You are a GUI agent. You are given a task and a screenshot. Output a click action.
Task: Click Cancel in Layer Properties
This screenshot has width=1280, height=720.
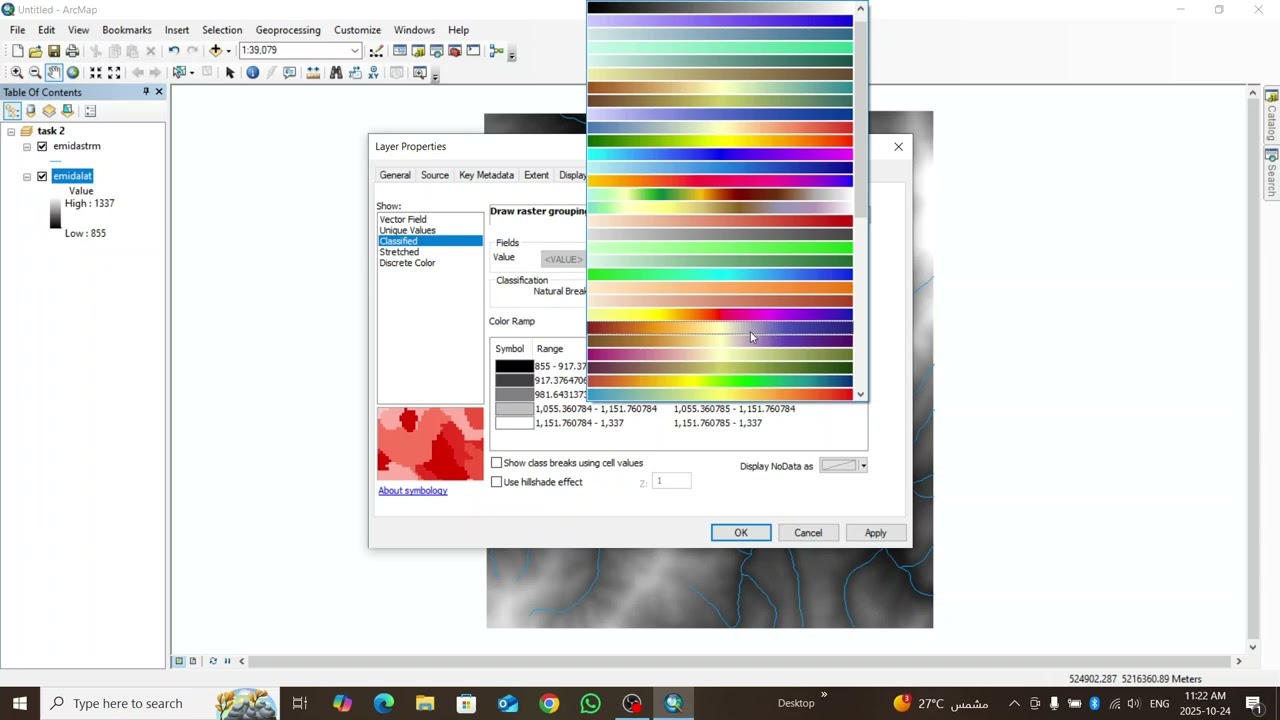[808, 533]
